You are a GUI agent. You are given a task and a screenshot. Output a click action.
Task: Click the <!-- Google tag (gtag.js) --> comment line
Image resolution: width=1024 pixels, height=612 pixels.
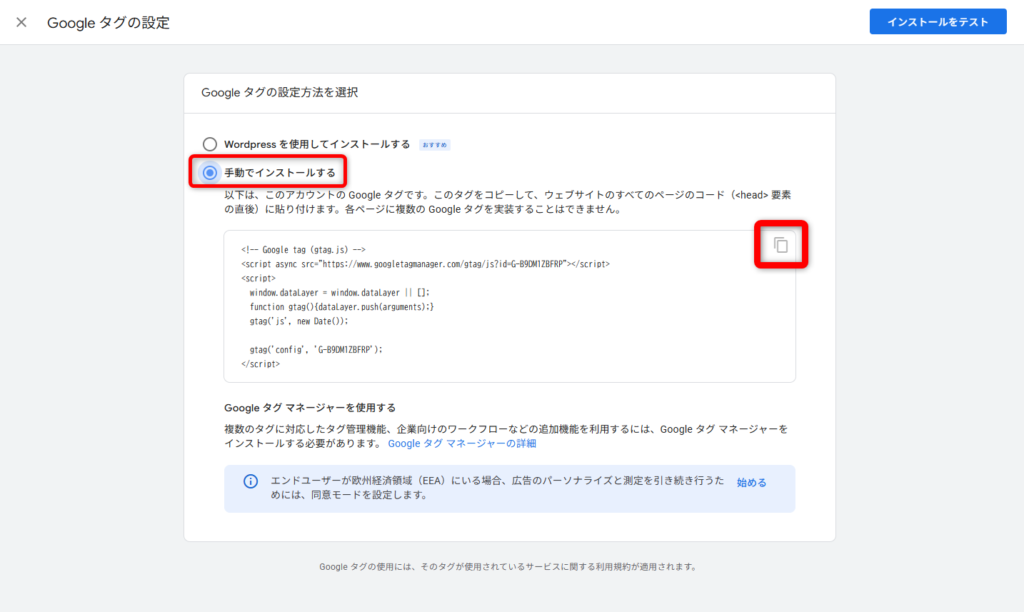point(303,250)
